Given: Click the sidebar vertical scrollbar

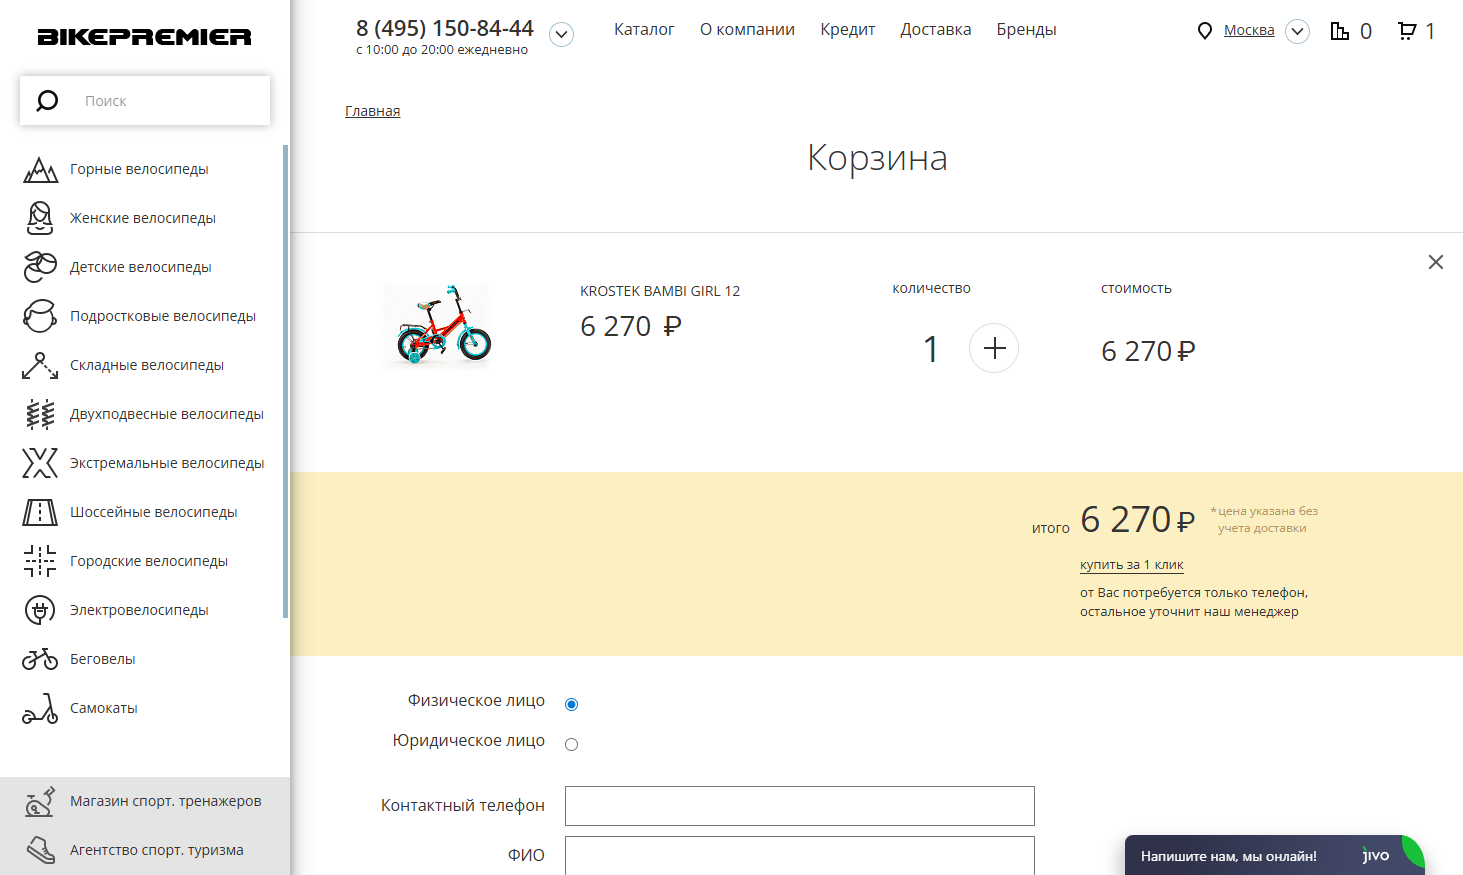Looking at the screenshot, I should [x=285, y=380].
